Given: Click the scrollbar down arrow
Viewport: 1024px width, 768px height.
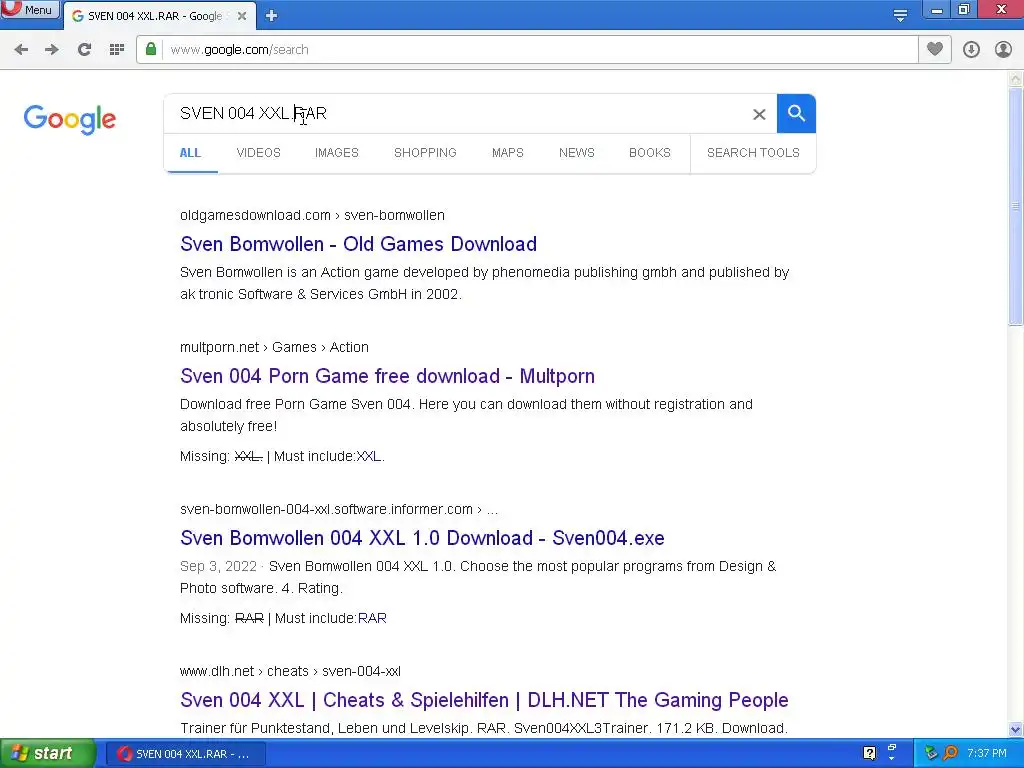Looking at the screenshot, I should (x=1016, y=729).
